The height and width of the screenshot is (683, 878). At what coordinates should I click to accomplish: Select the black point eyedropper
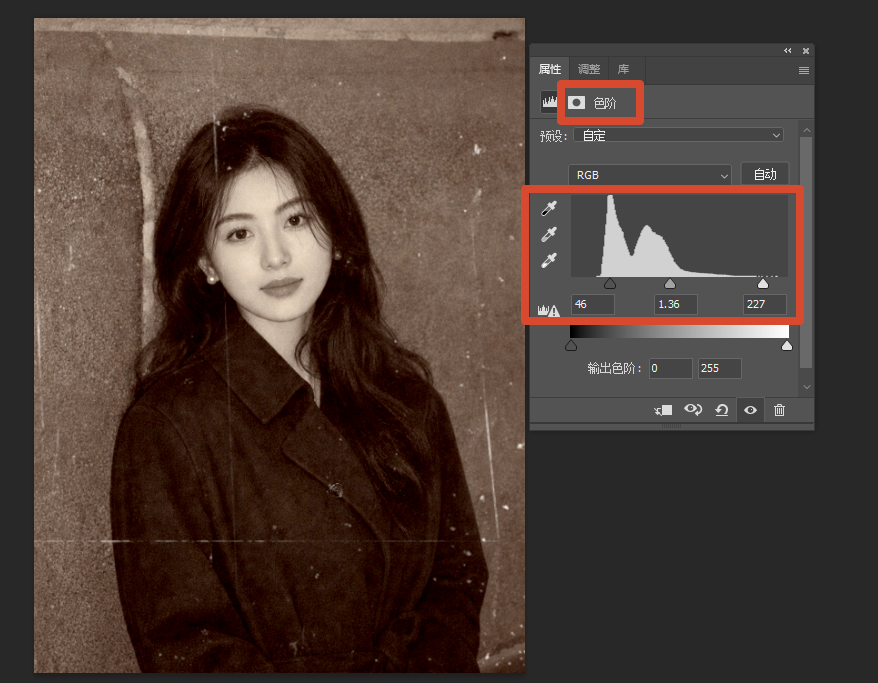(549, 208)
